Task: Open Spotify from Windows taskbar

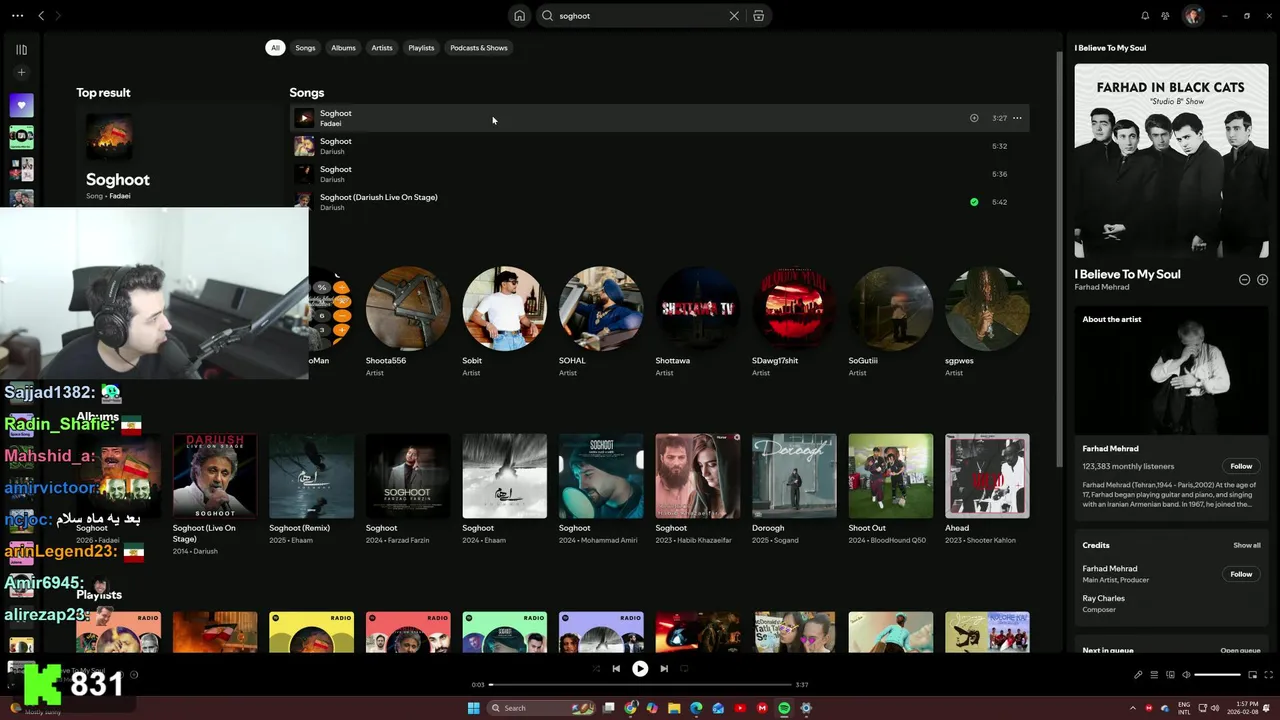Action: [784, 708]
